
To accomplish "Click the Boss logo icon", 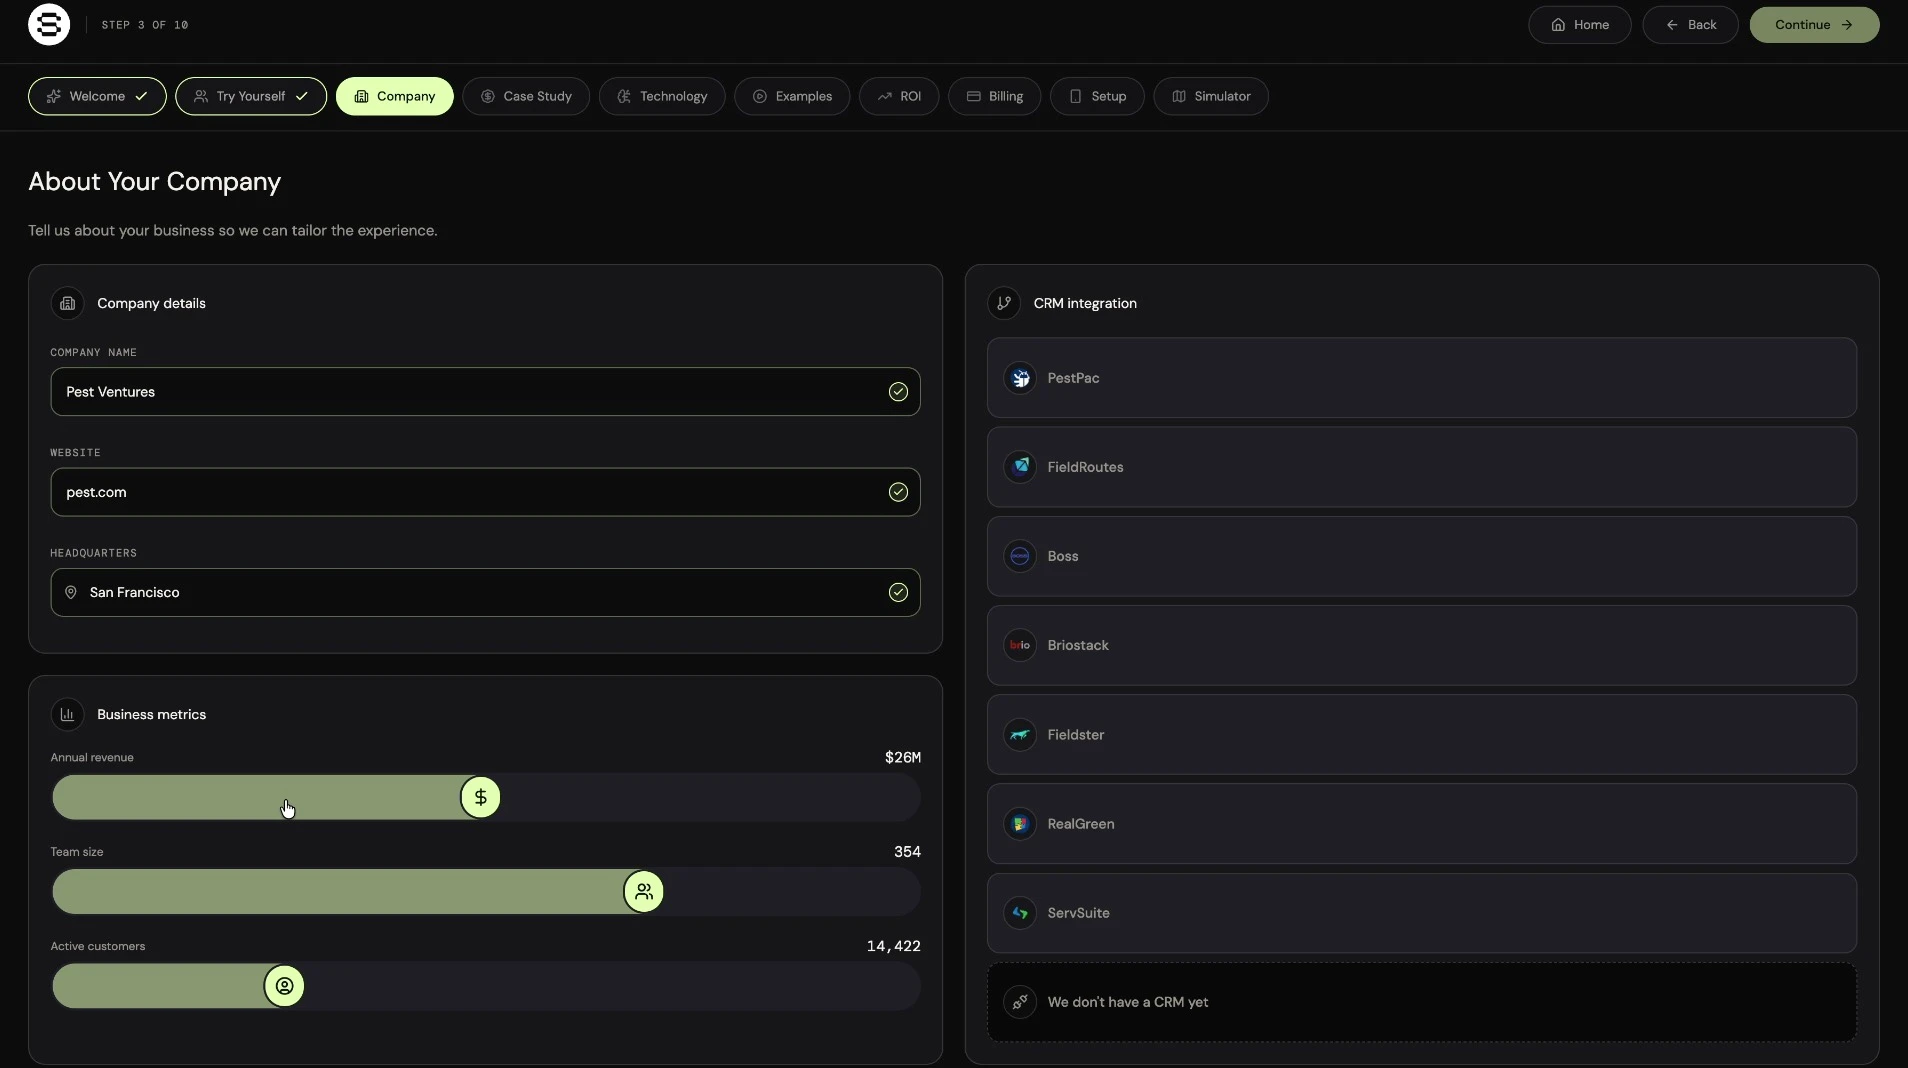I will tap(1020, 556).
